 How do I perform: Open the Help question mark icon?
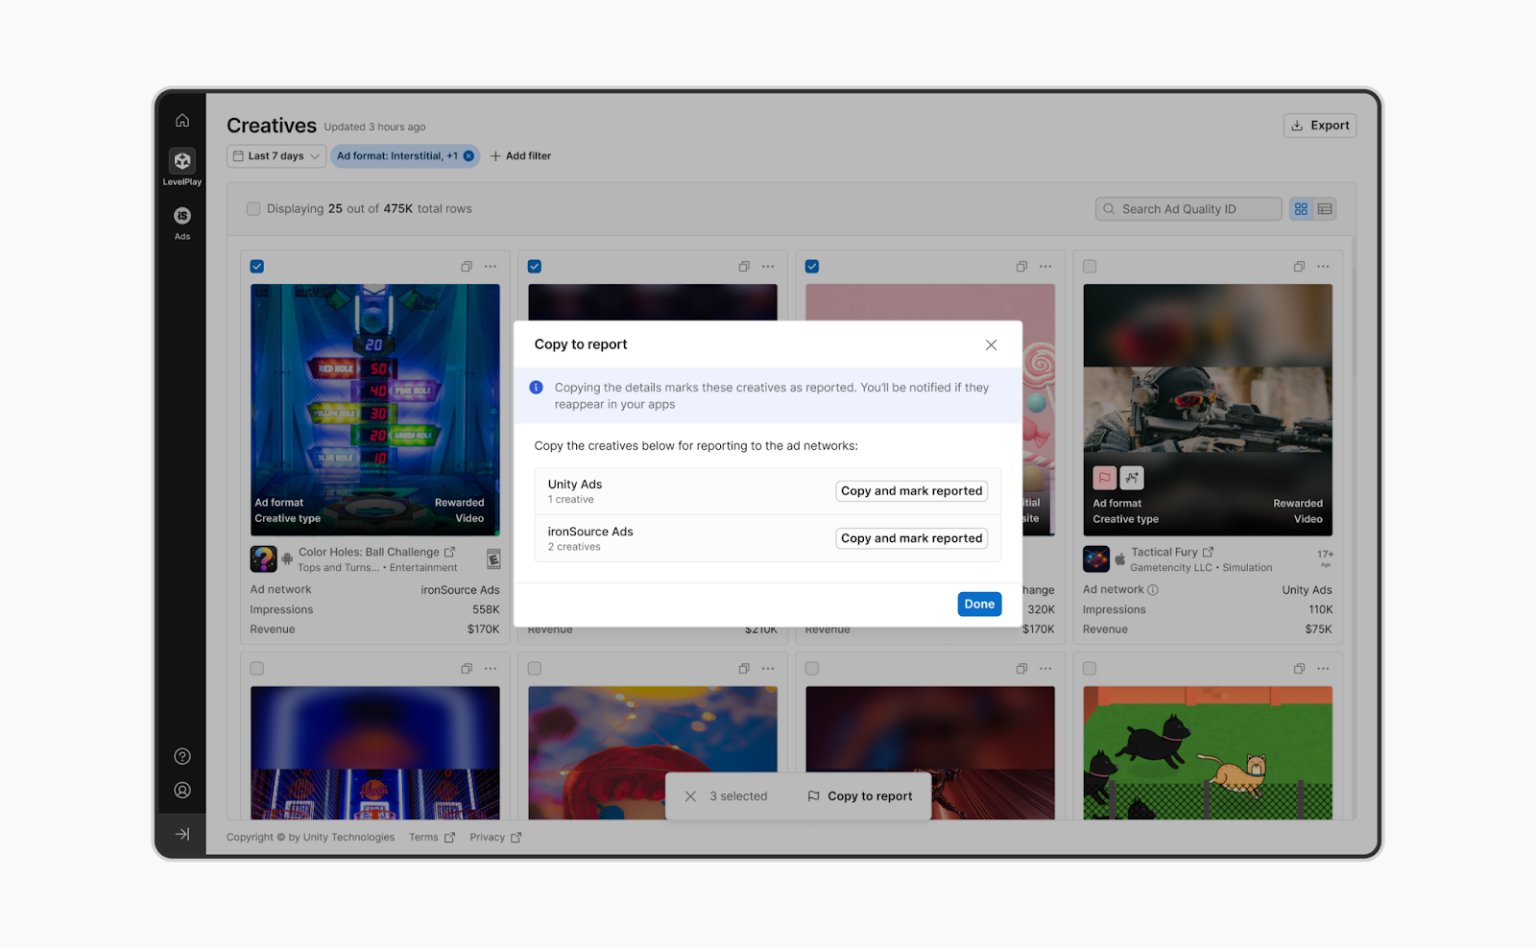(x=182, y=756)
